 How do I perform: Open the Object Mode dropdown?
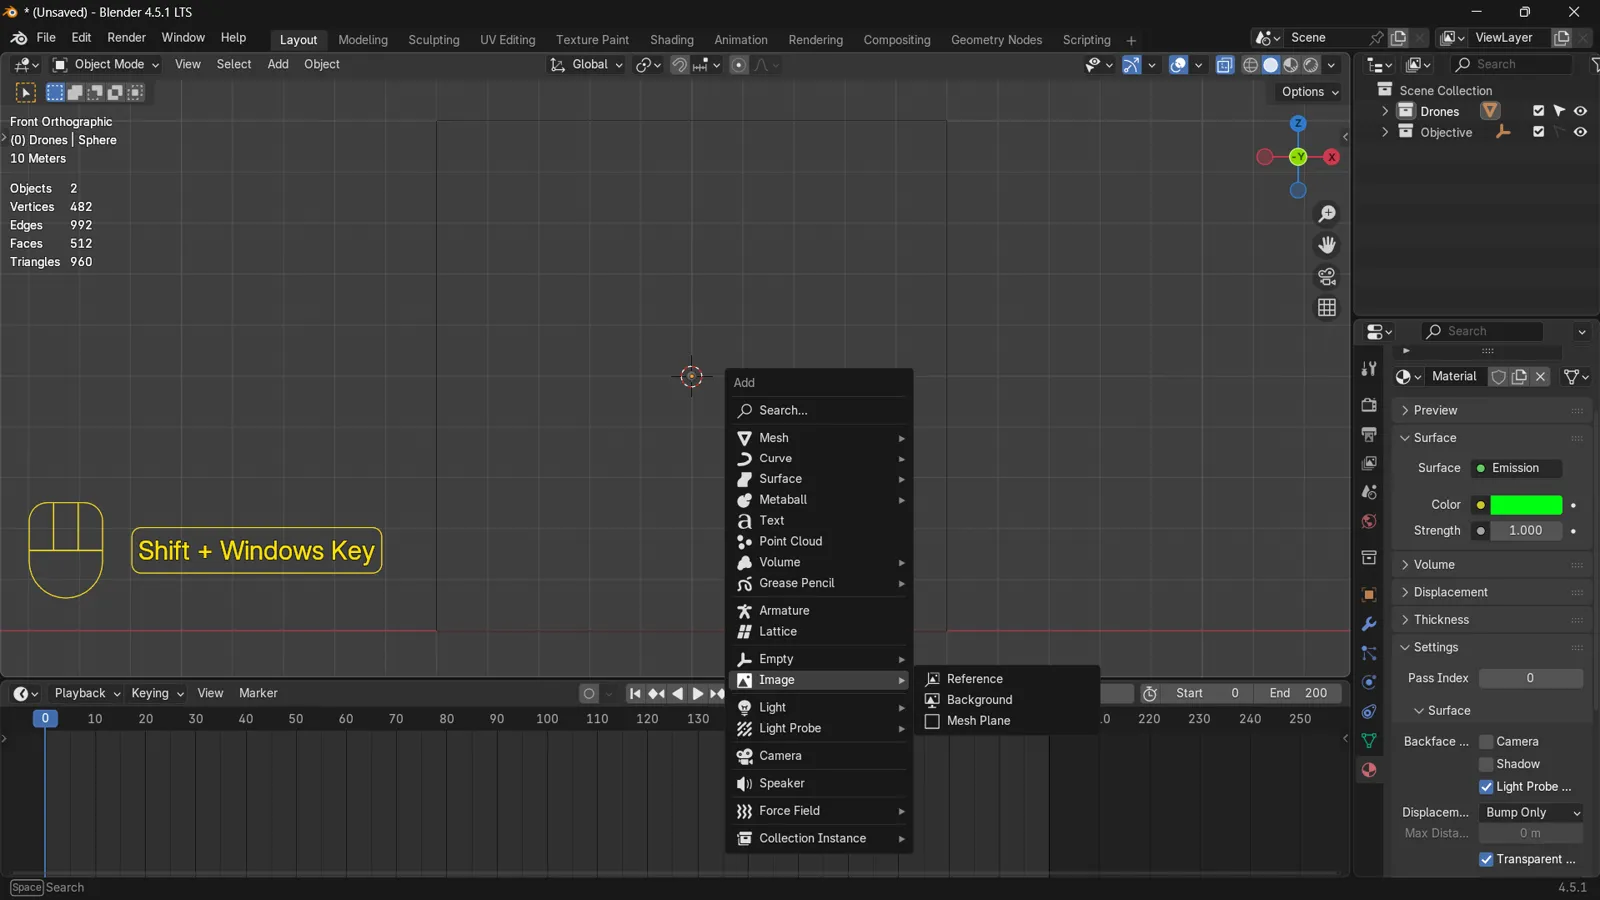[x=106, y=65]
